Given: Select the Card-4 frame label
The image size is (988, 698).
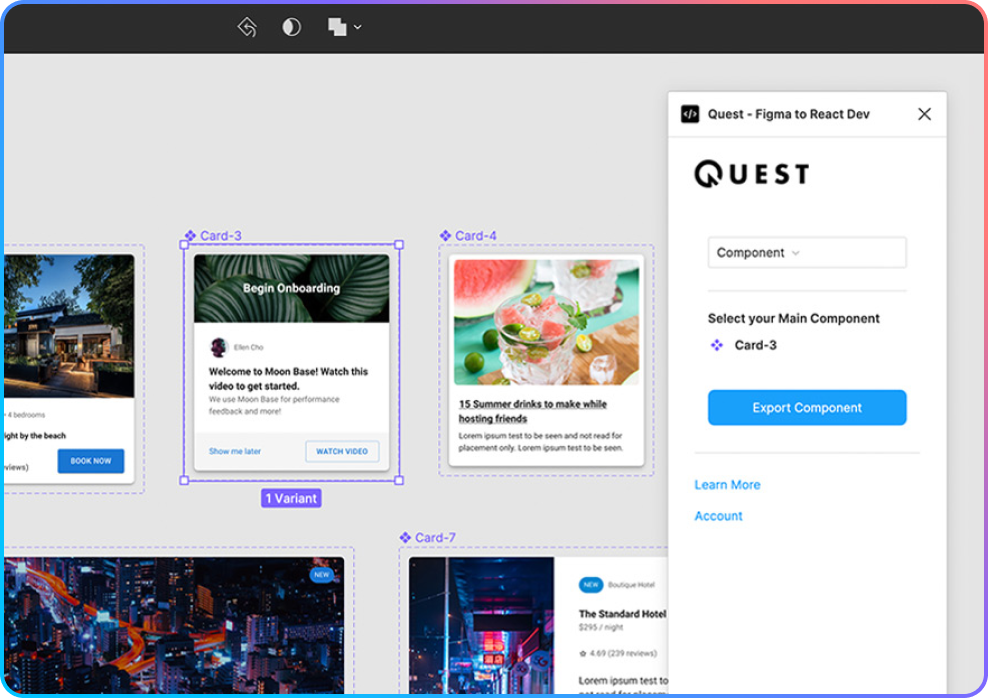Looking at the screenshot, I should (476, 236).
